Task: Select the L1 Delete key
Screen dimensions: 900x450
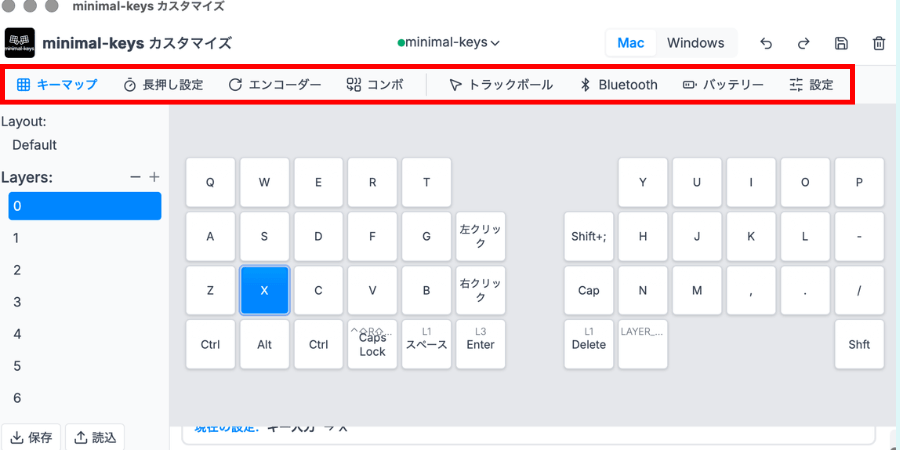Action: 589,344
